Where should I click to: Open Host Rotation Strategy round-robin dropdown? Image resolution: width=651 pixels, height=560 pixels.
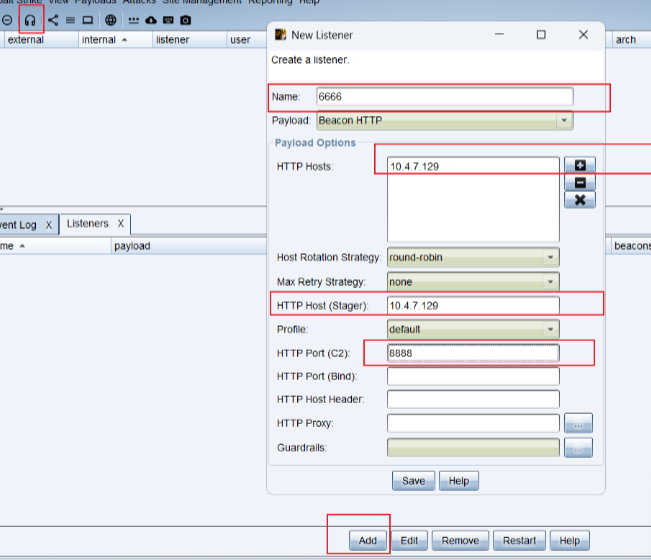tap(550, 257)
